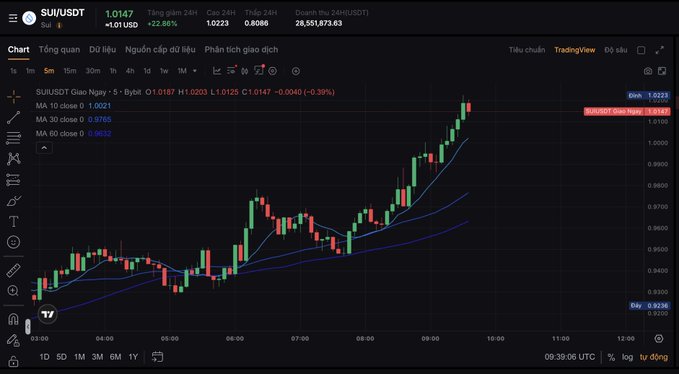The image size is (679, 374).
Task: Click the Sui coin logo
Action: [29, 18]
